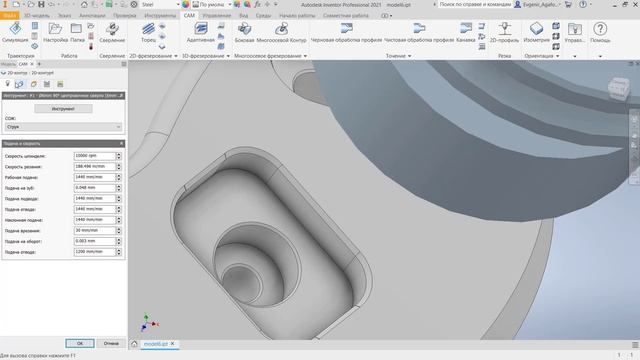Adjust the Подача врезания stepper
The height and width of the screenshot is (360, 640).
coord(119,231)
